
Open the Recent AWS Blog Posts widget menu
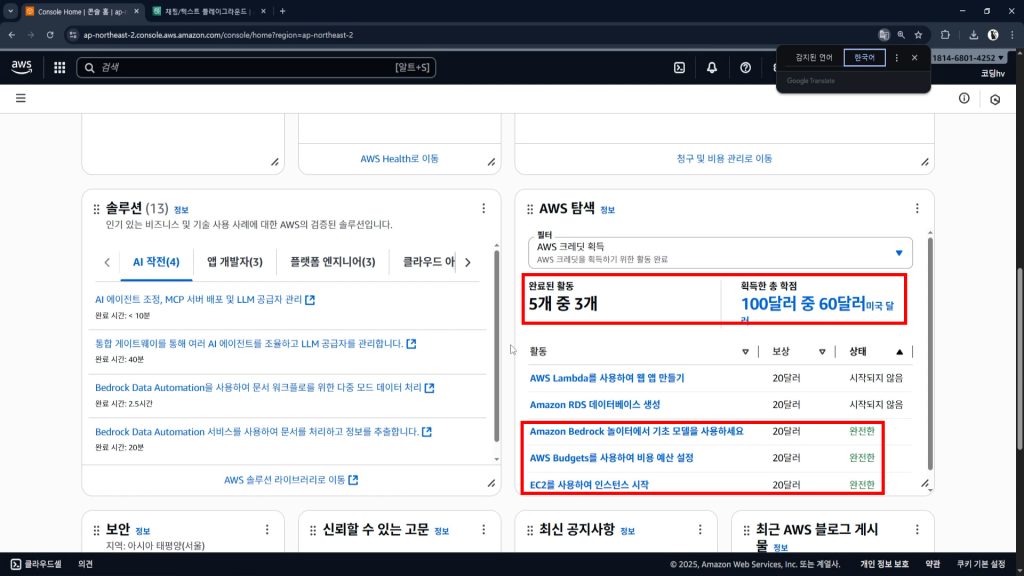[x=917, y=529]
